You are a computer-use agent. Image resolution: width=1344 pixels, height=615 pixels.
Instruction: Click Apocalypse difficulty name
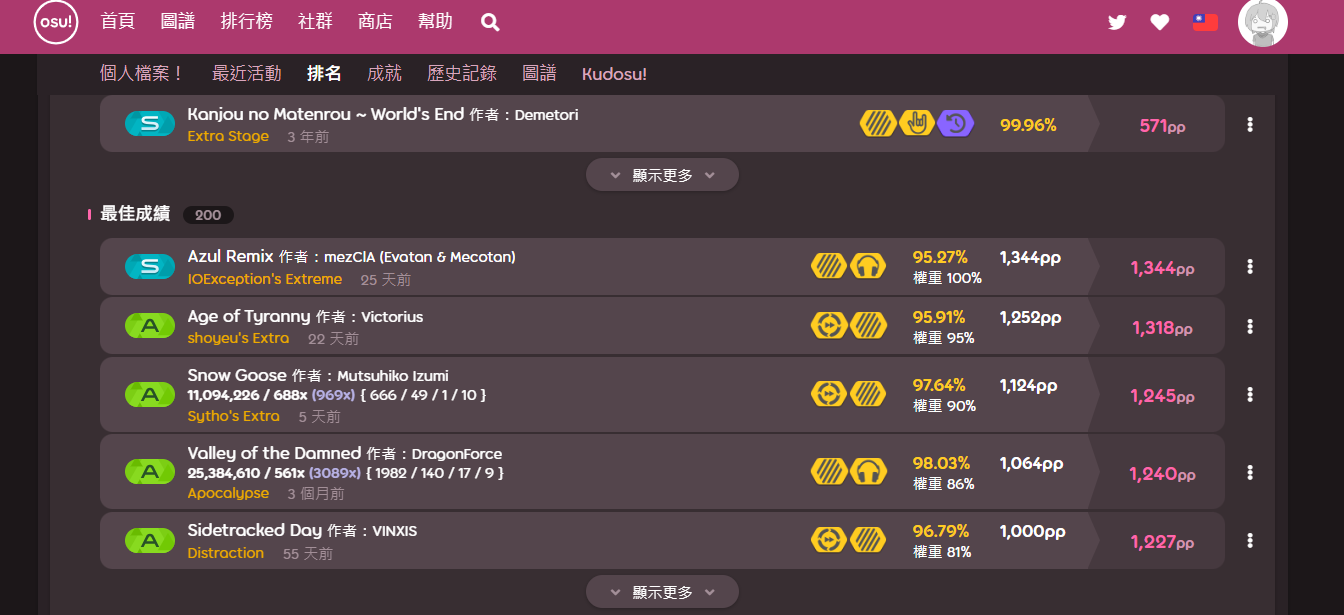tap(228, 493)
